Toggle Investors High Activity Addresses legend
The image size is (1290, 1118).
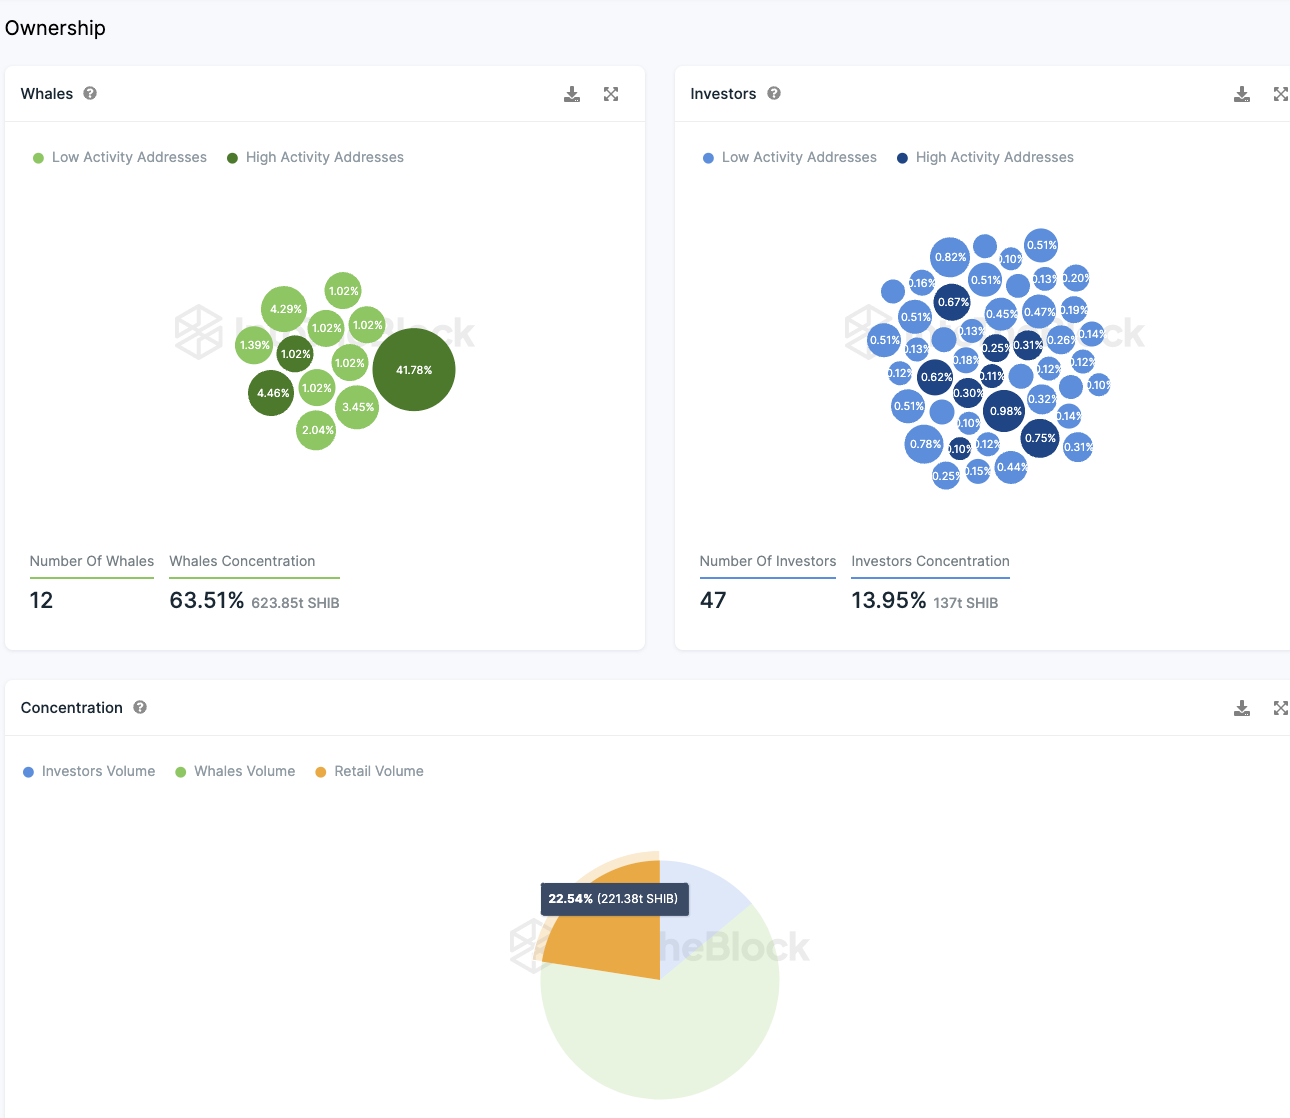(985, 157)
